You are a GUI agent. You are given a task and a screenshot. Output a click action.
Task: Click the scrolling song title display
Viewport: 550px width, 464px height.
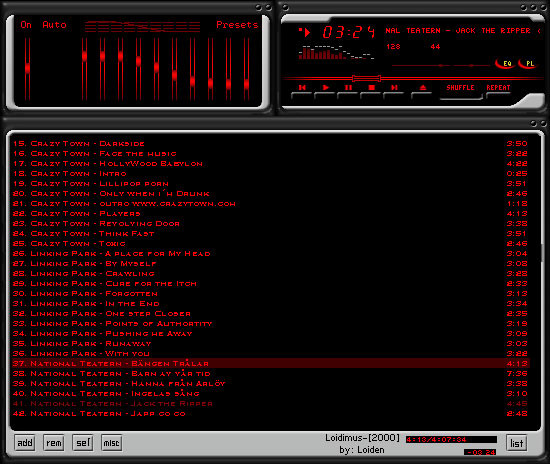463,31
